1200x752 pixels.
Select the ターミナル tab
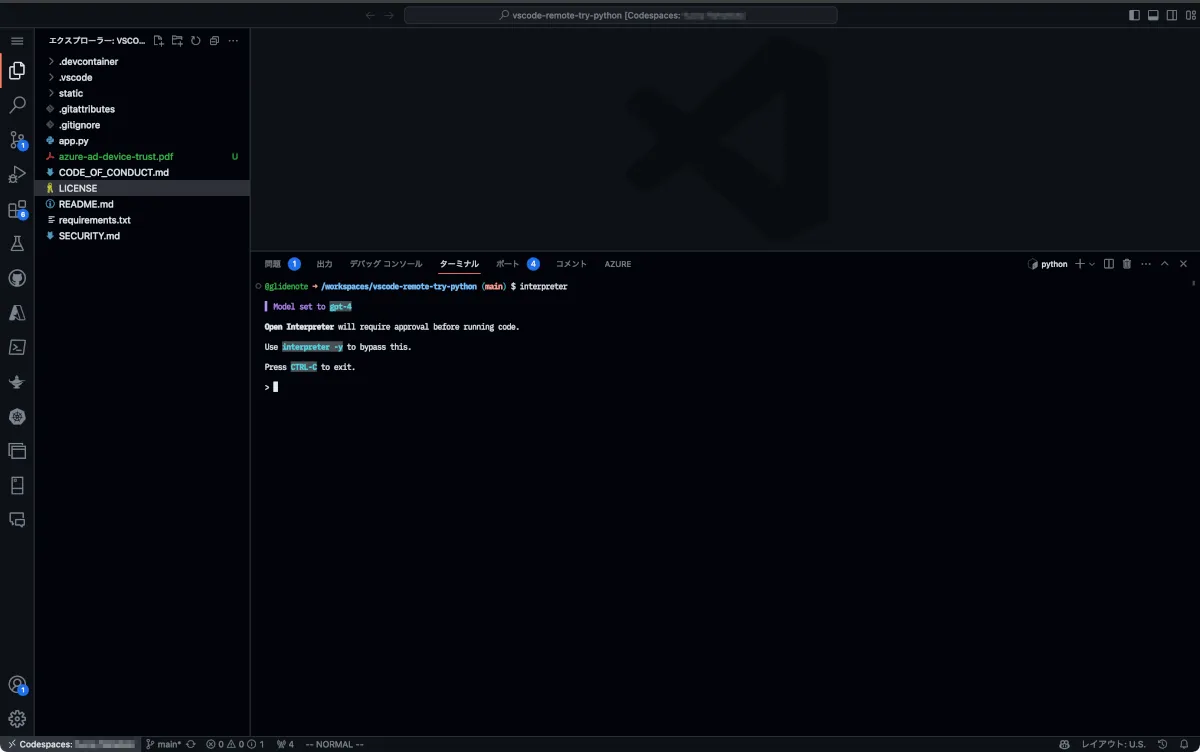pos(460,264)
